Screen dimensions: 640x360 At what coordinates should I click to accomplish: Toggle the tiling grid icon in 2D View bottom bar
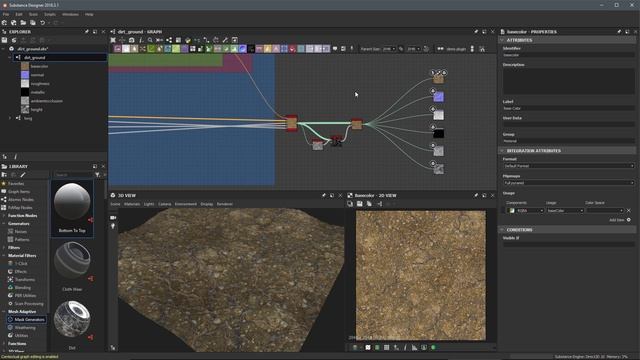(387, 347)
